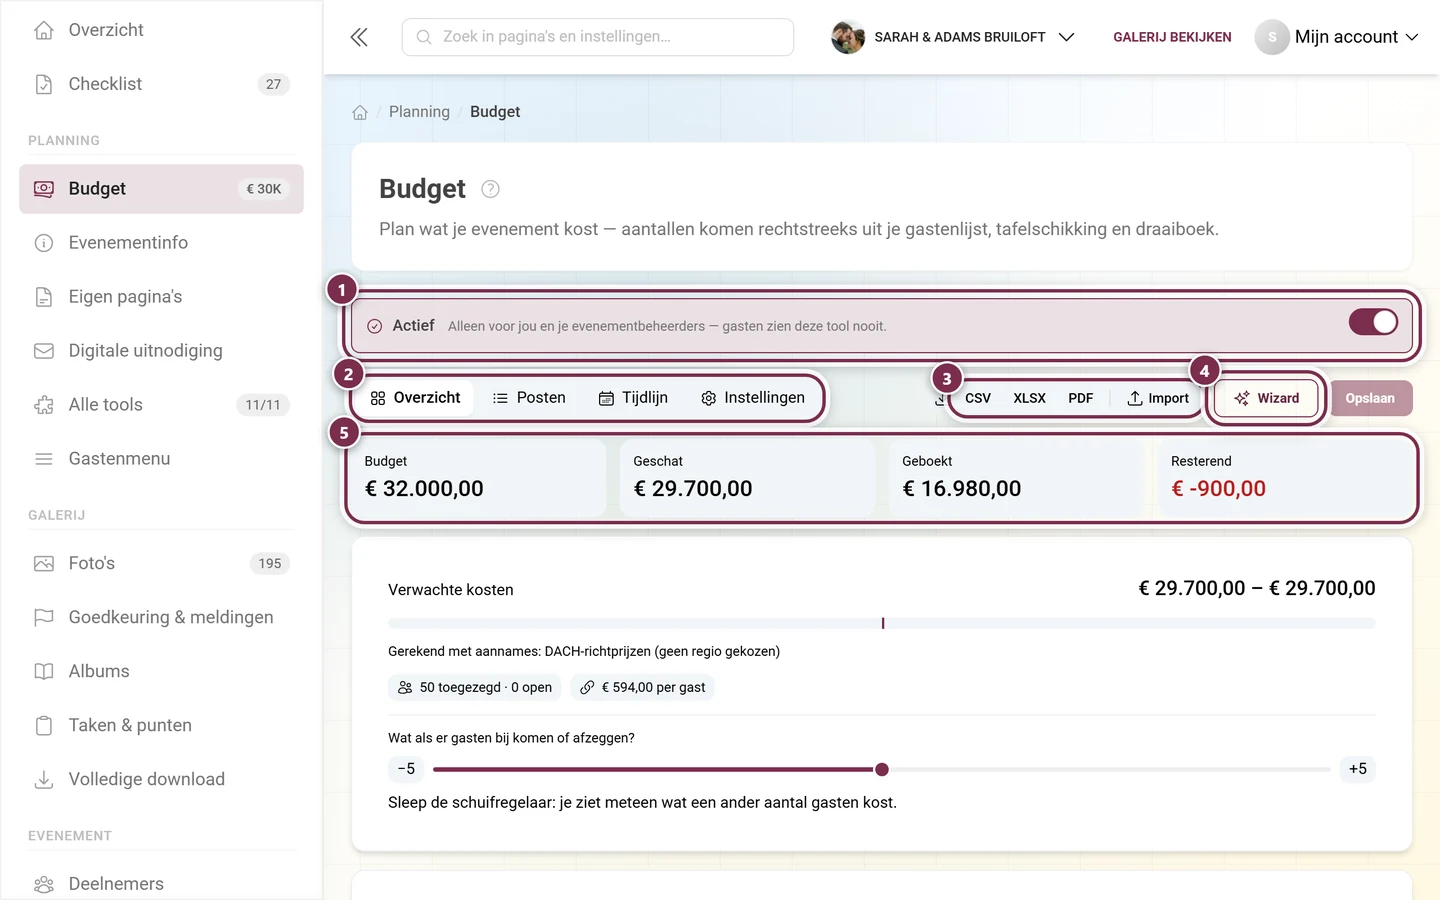Viewport: 1440px width, 900px height.
Task: Click the Geboekt € 16.980,00 card
Action: [1016, 478]
